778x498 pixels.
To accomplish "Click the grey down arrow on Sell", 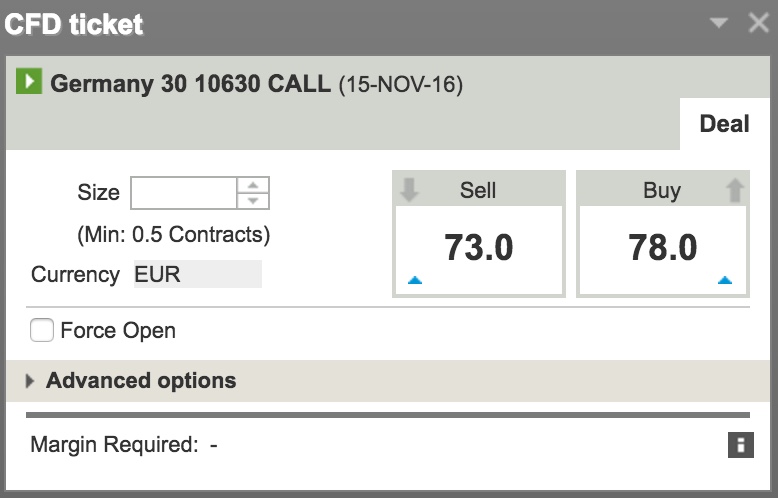I will (x=409, y=190).
